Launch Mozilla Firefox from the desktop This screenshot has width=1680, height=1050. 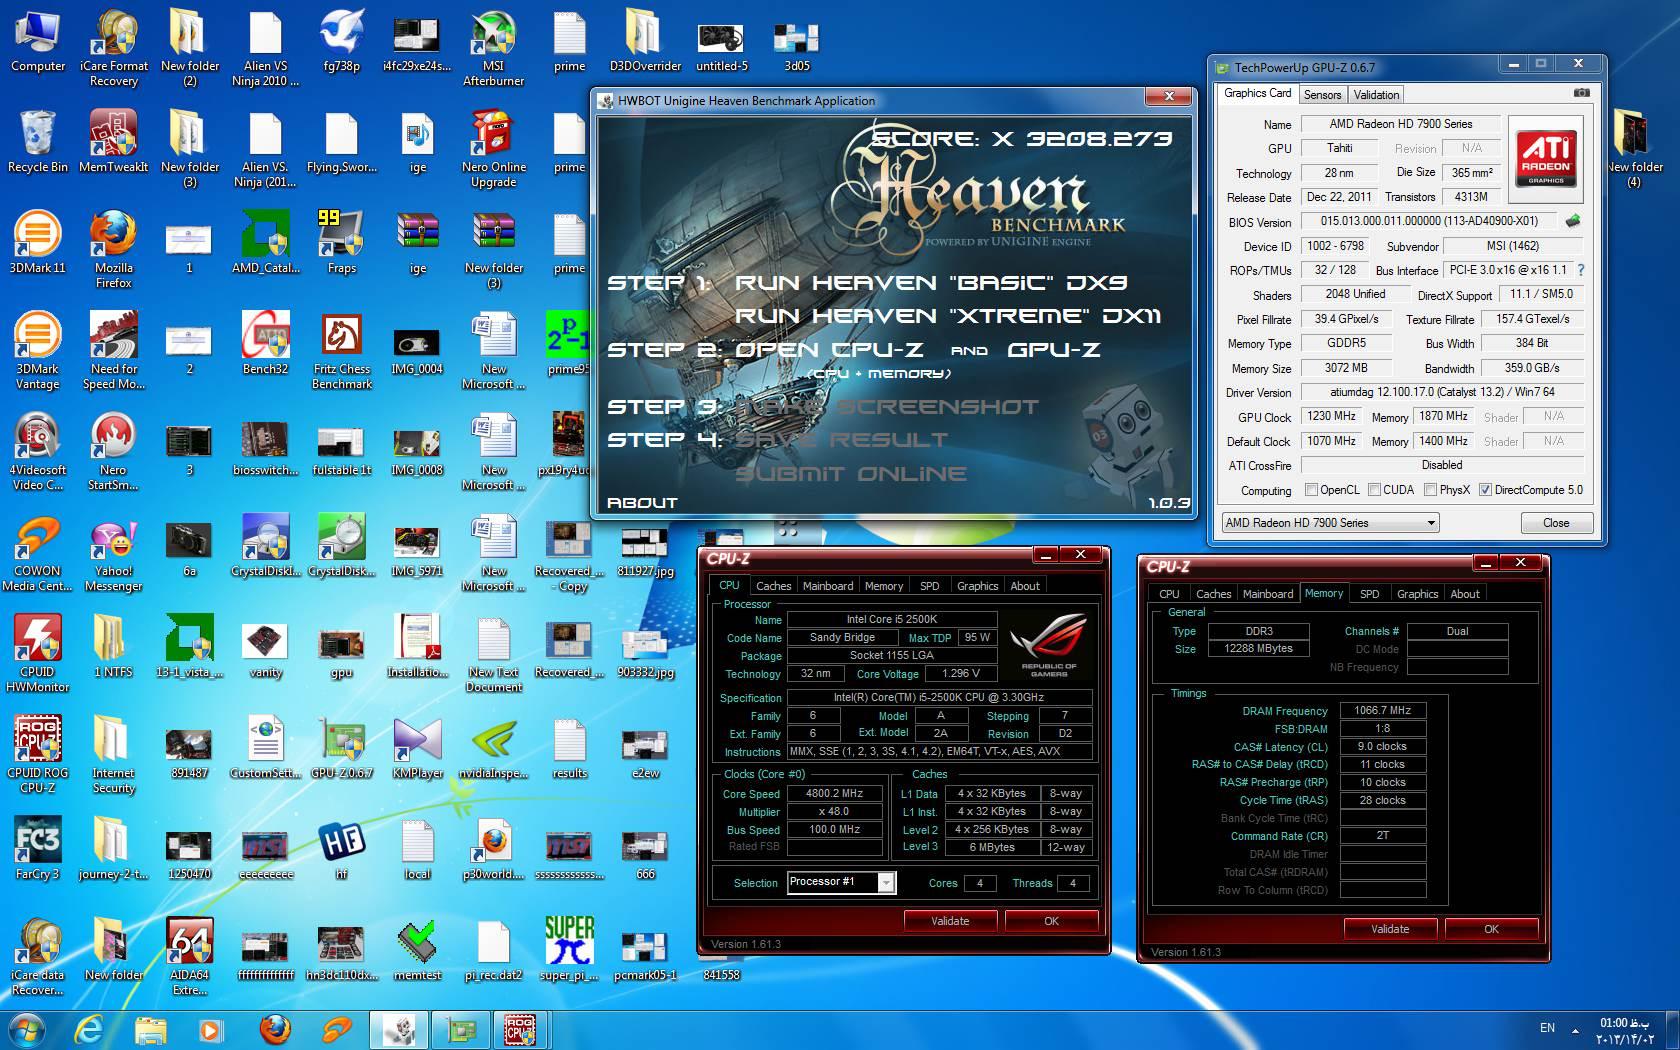coord(113,248)
